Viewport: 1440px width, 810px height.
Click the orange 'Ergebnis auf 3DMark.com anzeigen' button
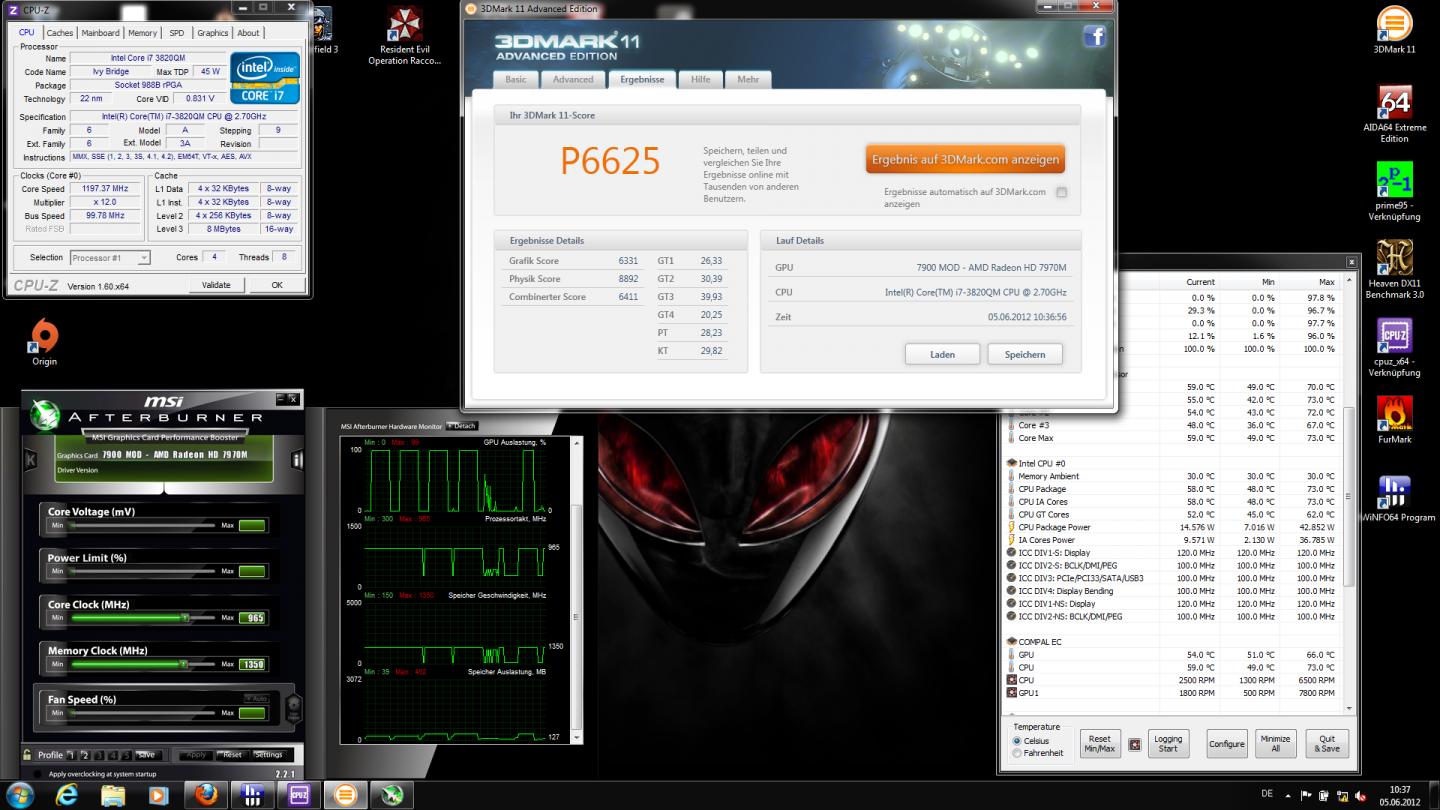[x=965, y=160]
